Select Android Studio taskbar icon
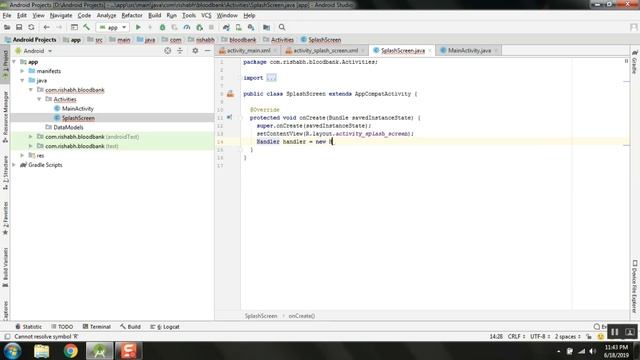The width and height of the screenshot is (640, 360). [100, 351]
